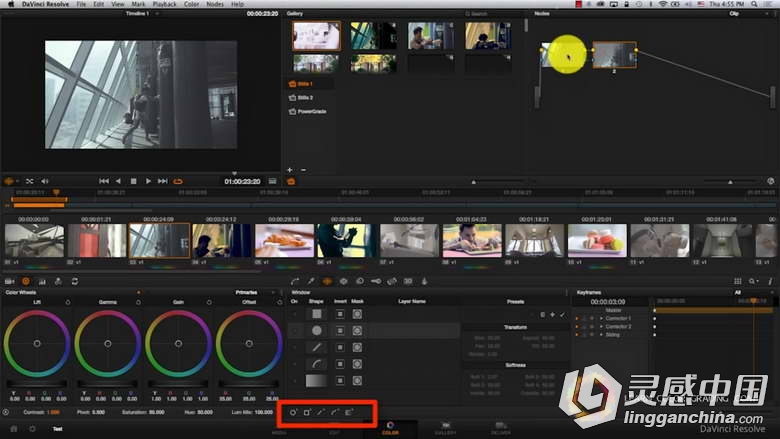The image size is (780, 439).
Task: Expand the Corrector 2 keyframe track
Action: 601,327
